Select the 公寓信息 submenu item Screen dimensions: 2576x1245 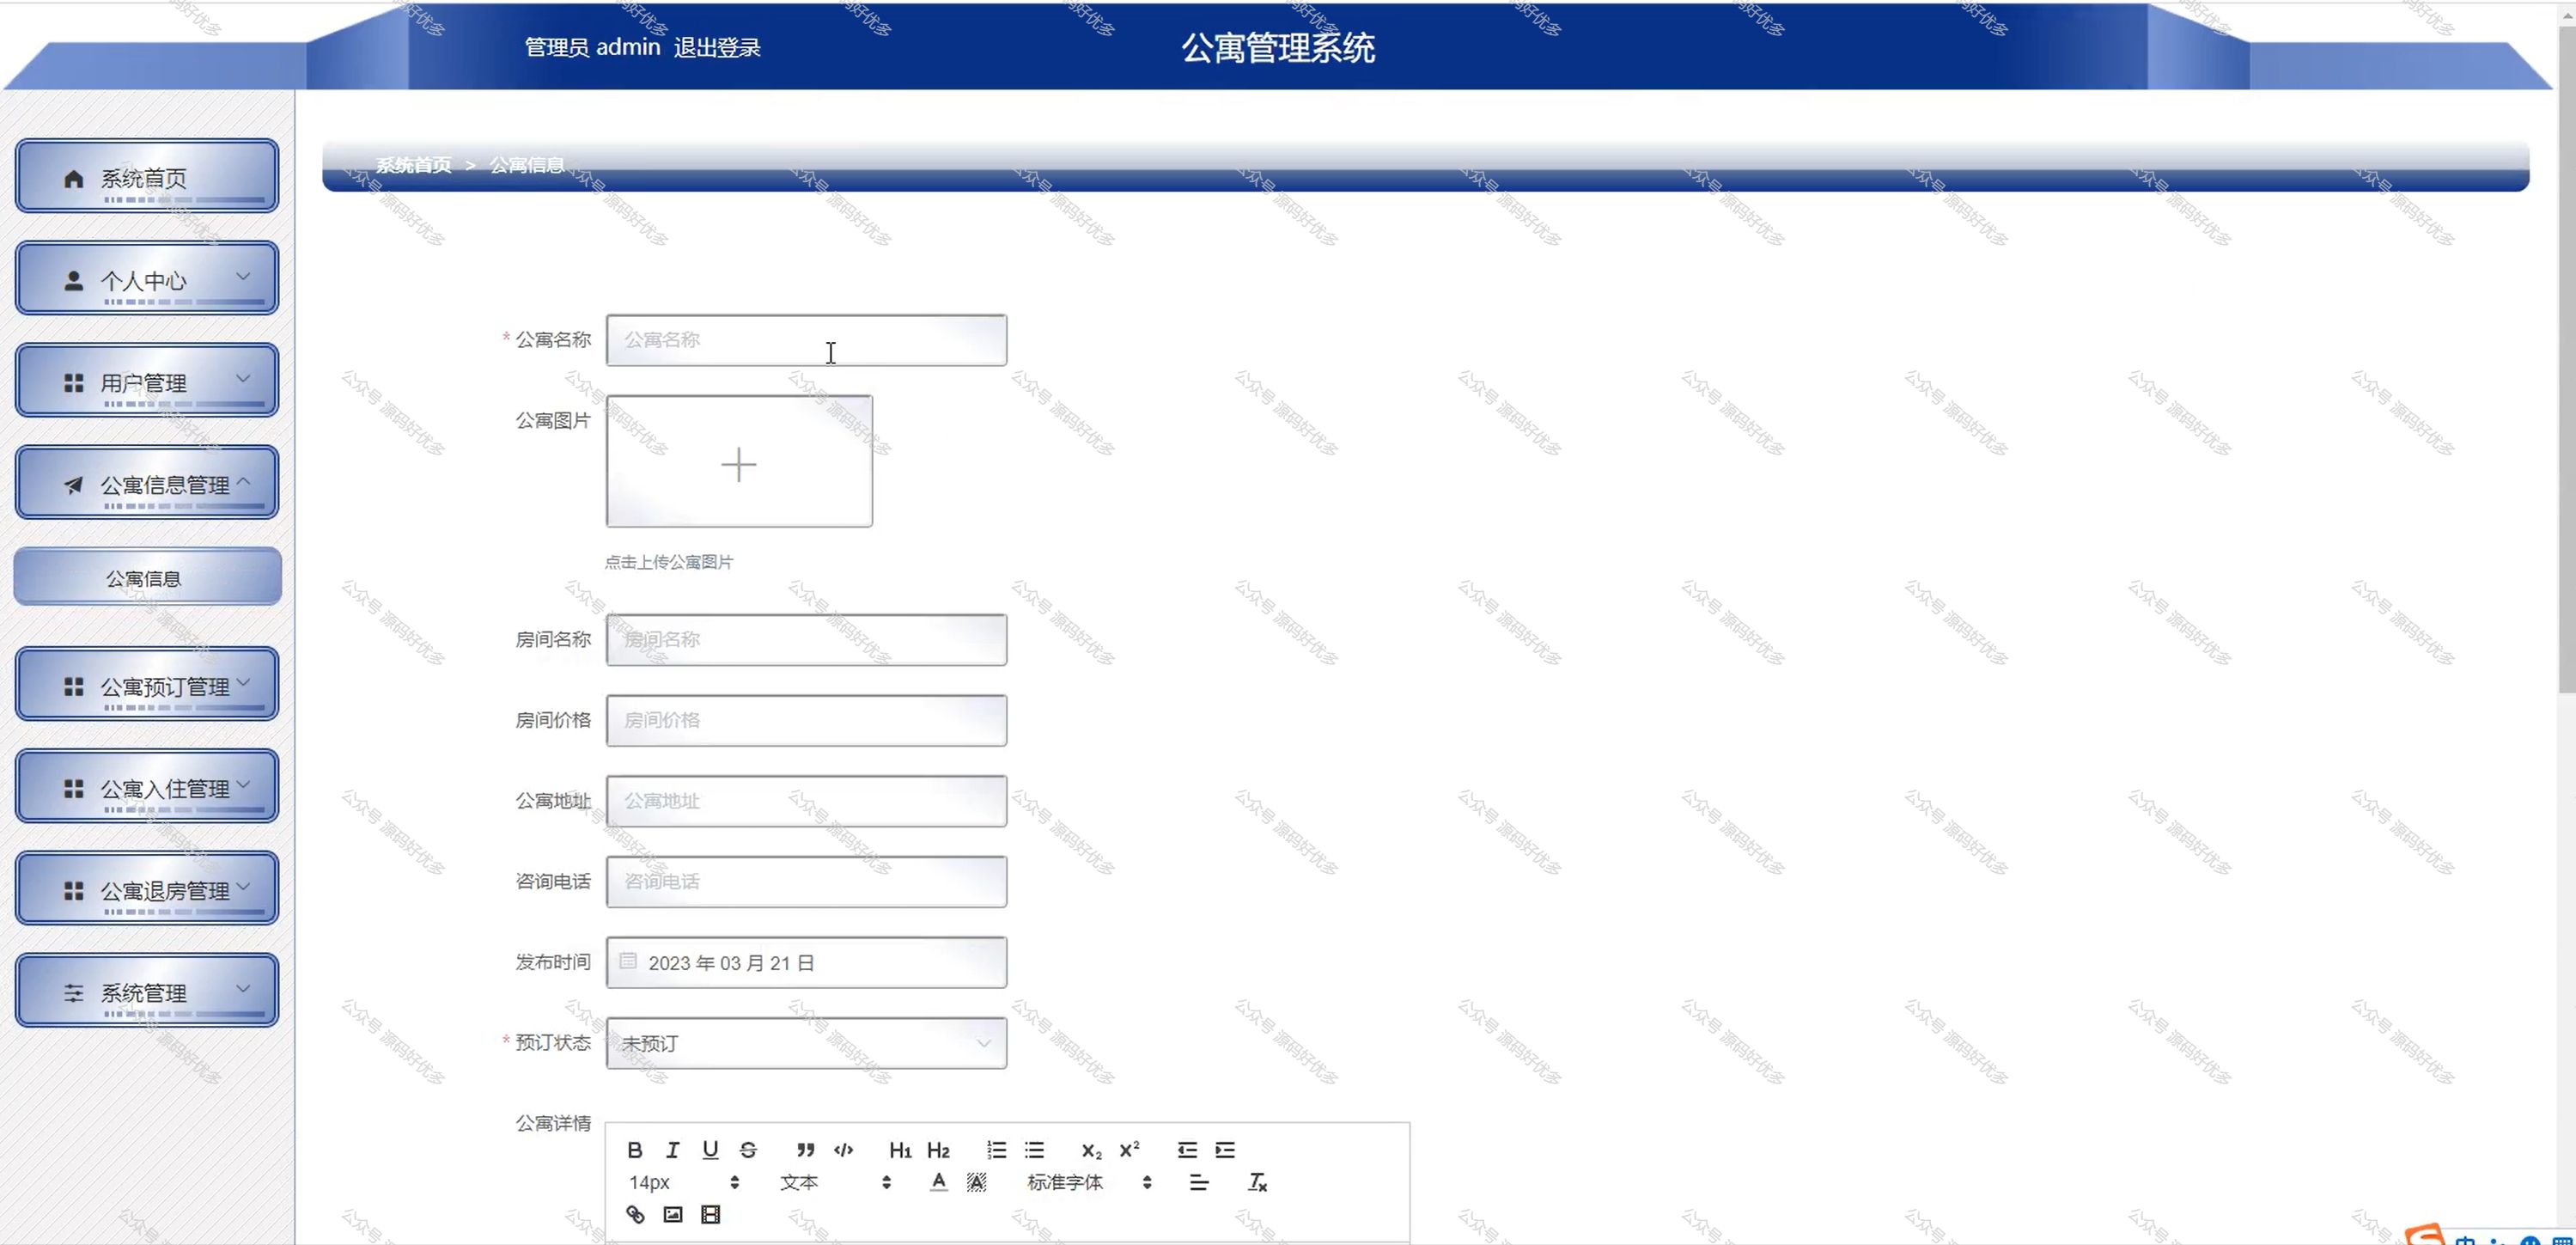pos(147,577)
